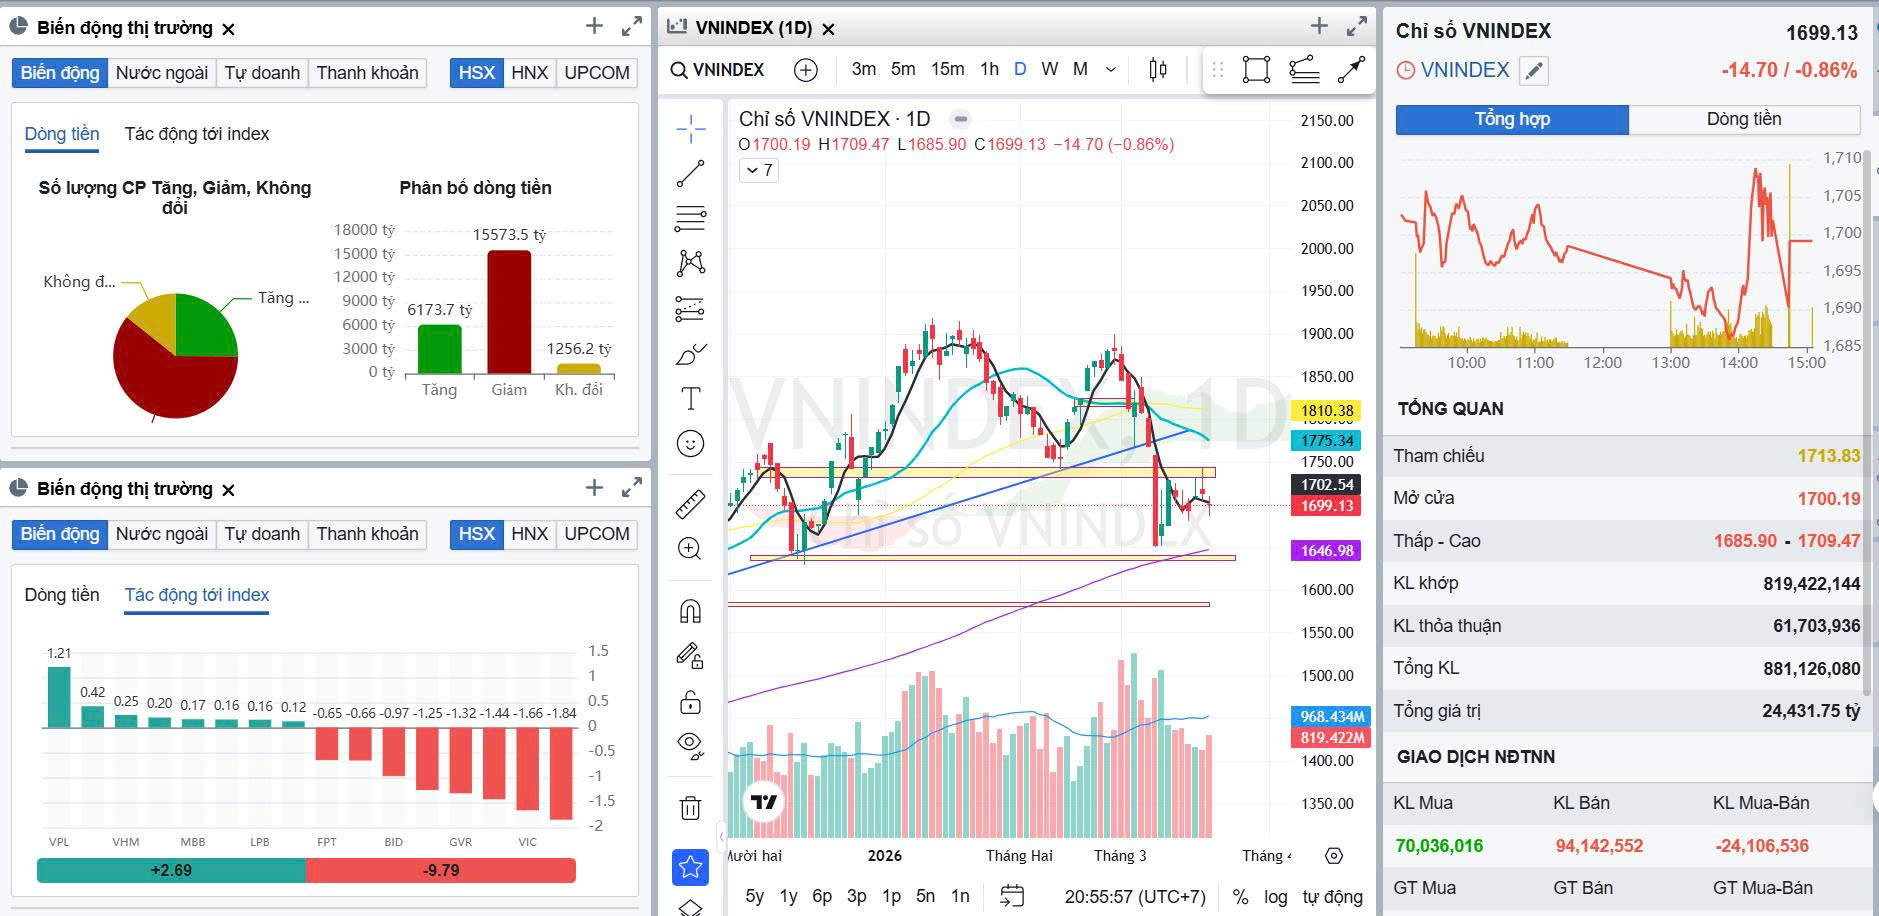Expand the indicators list showing 7
The height and width of the screenshot is (916, 1879).
click(758, 170)
